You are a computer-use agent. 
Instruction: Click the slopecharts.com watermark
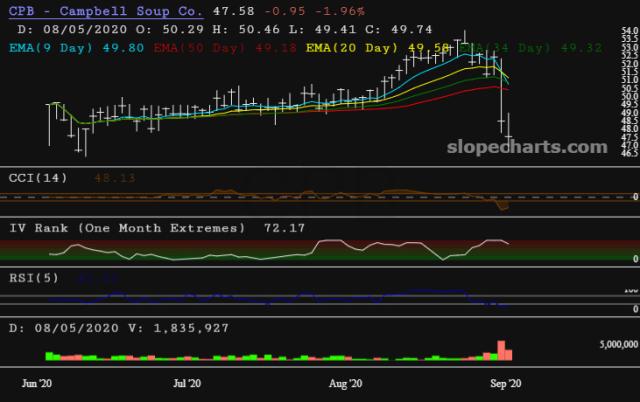point(527,147)
